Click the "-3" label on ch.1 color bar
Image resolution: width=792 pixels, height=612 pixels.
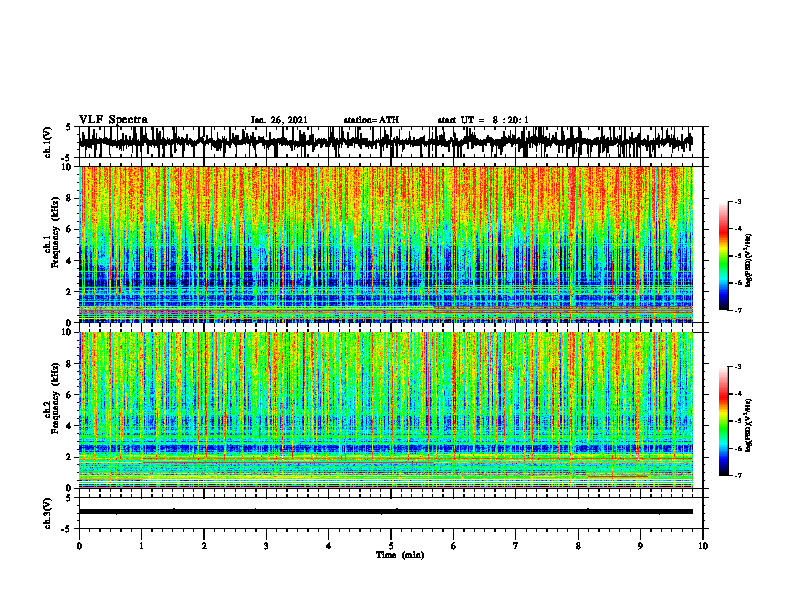pos(738,201)
